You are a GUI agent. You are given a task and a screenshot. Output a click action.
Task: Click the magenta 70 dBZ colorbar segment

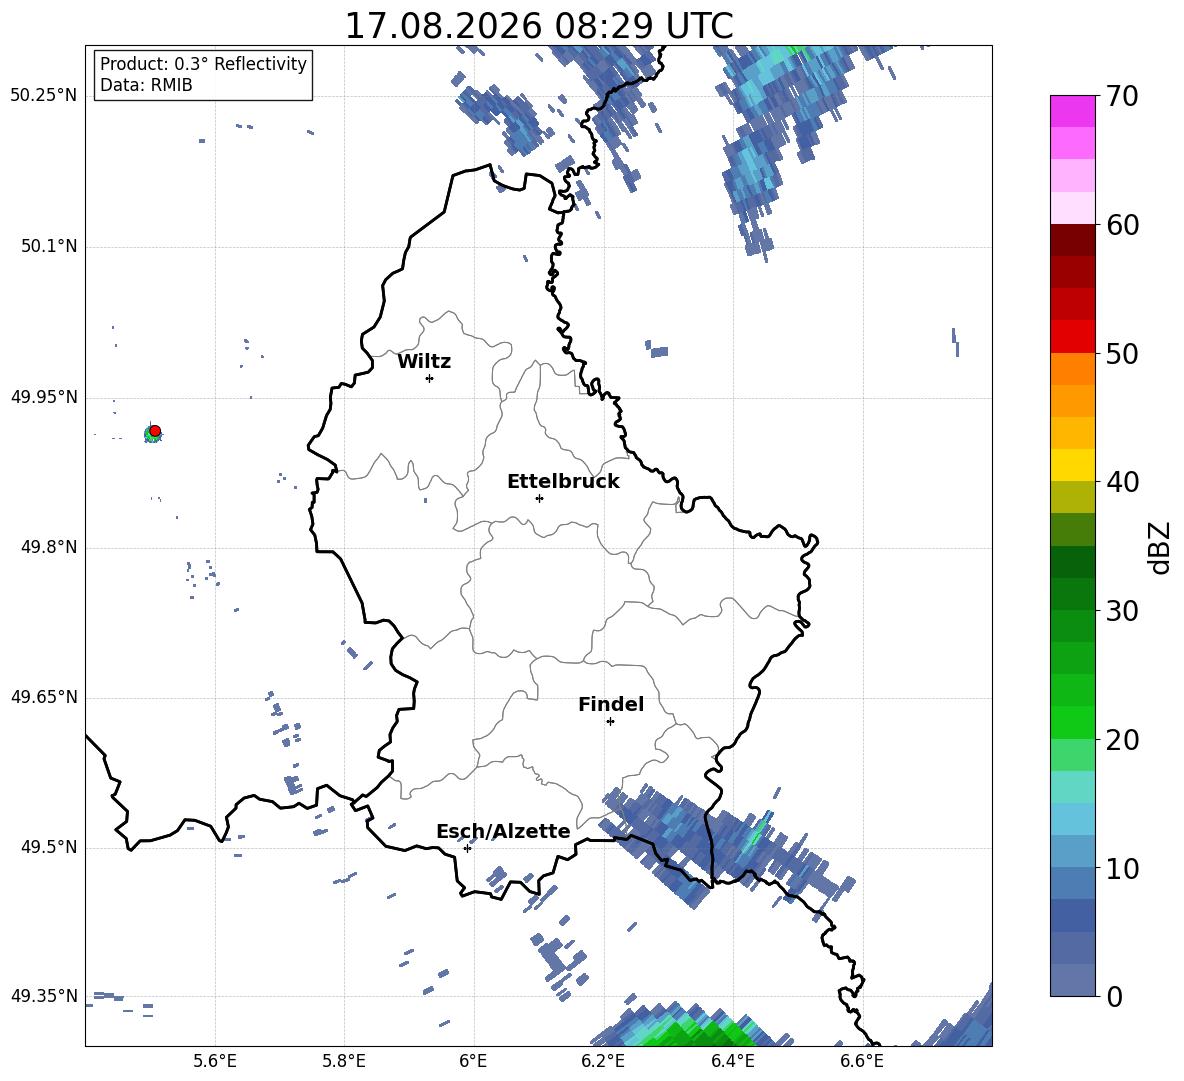[x=1072, y=111]
